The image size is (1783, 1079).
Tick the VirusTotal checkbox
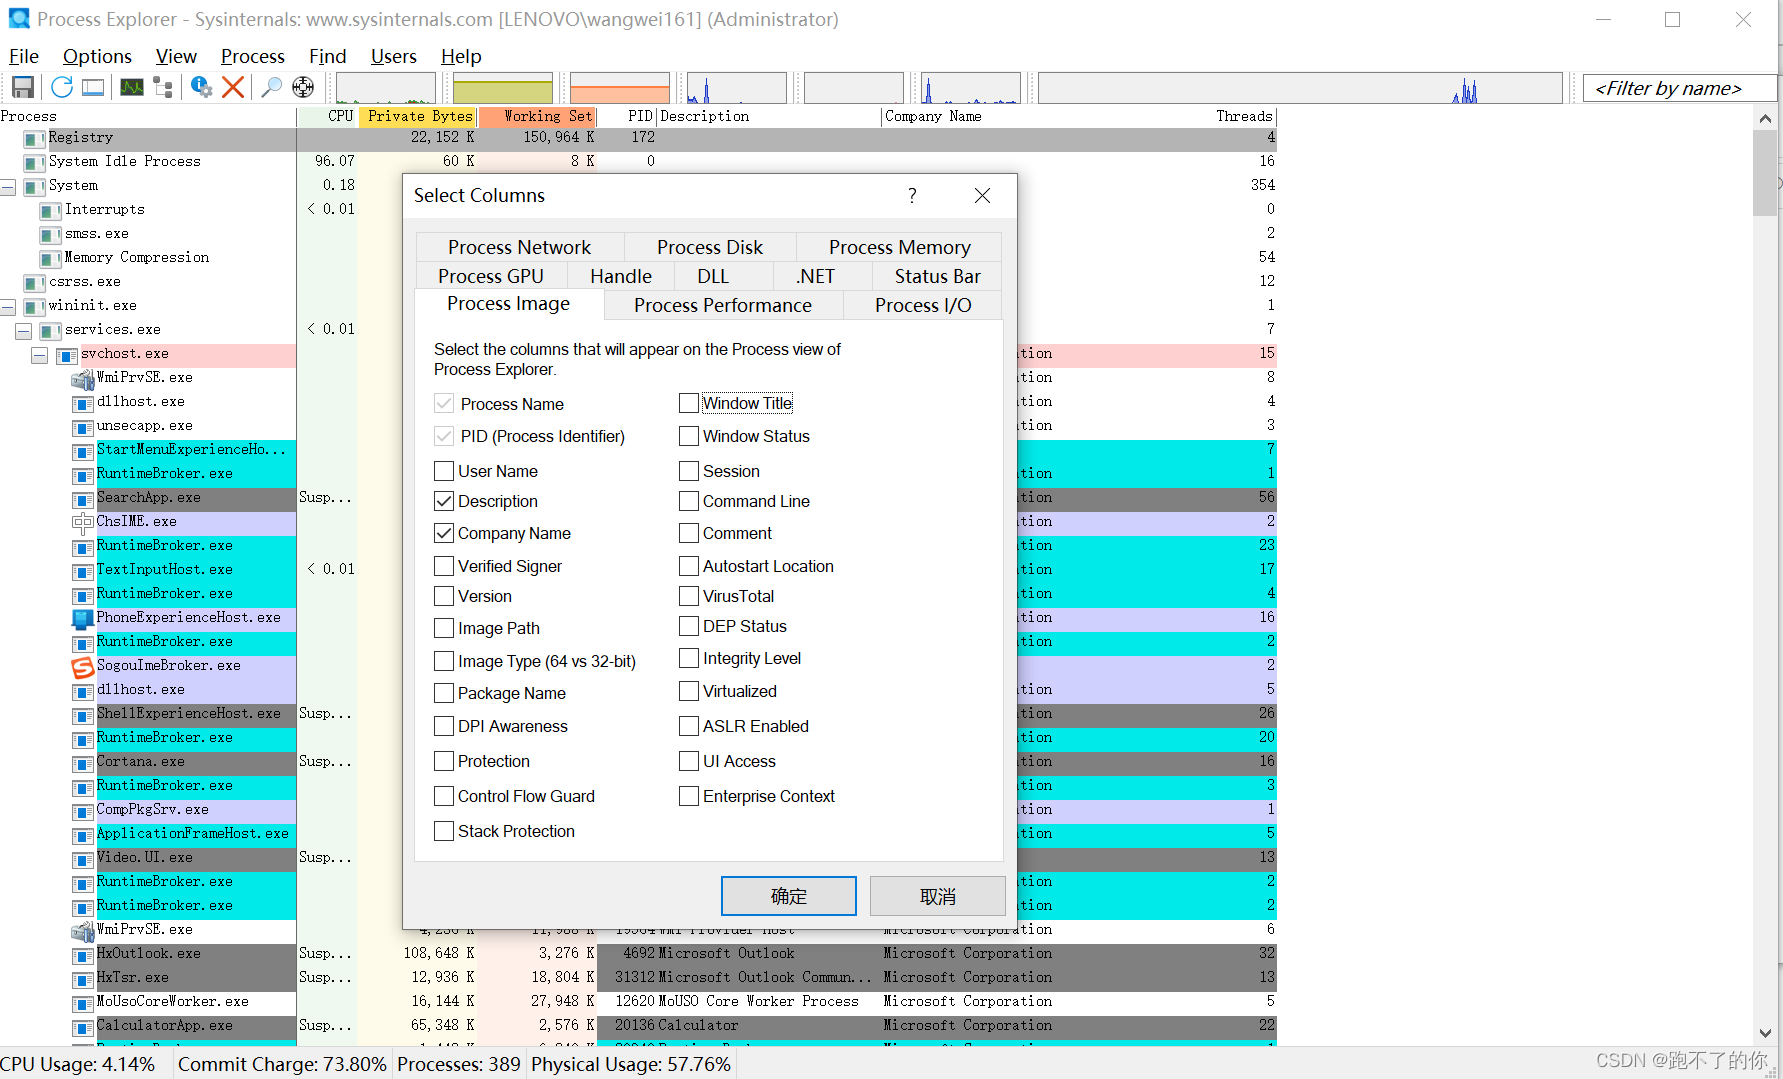click(x=688, y=596)
